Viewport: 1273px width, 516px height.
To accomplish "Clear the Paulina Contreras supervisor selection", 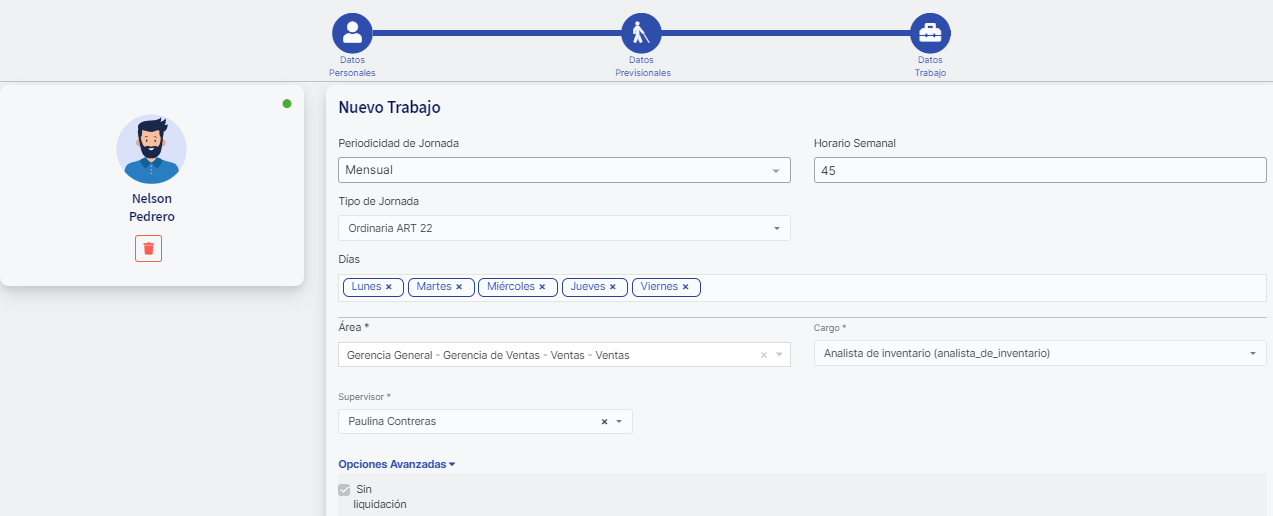I will (x=604, y=422).
